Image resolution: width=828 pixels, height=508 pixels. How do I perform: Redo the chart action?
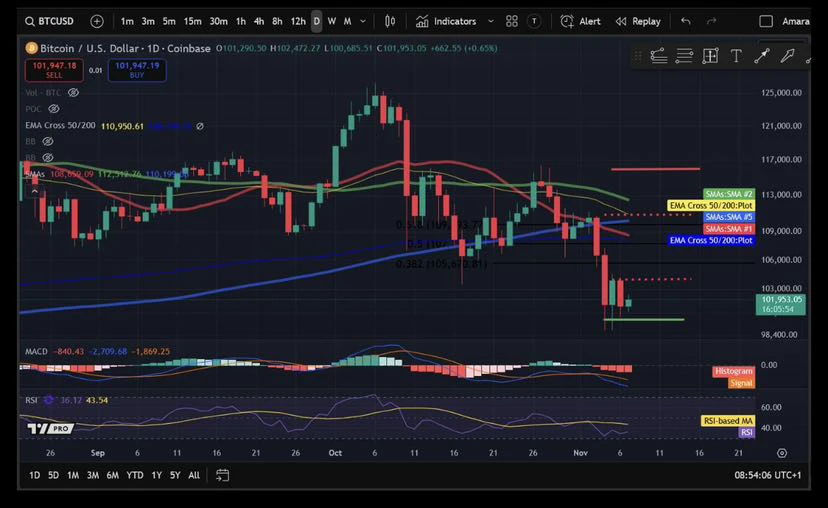pos(711,21)
